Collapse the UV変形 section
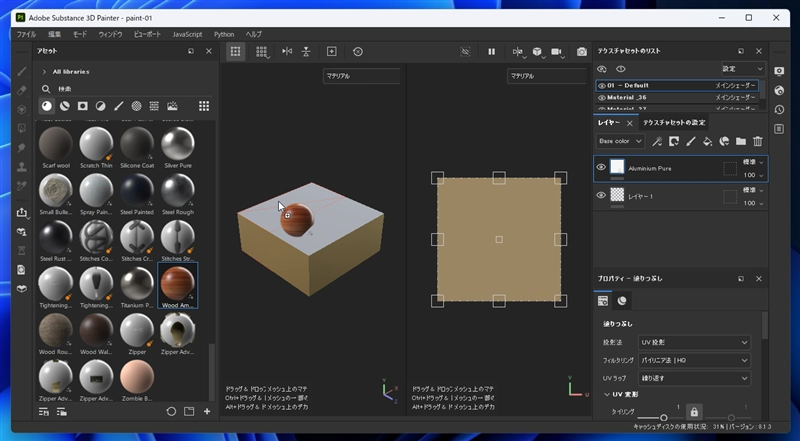Viewport: 800px width, 441px height. 607,395
